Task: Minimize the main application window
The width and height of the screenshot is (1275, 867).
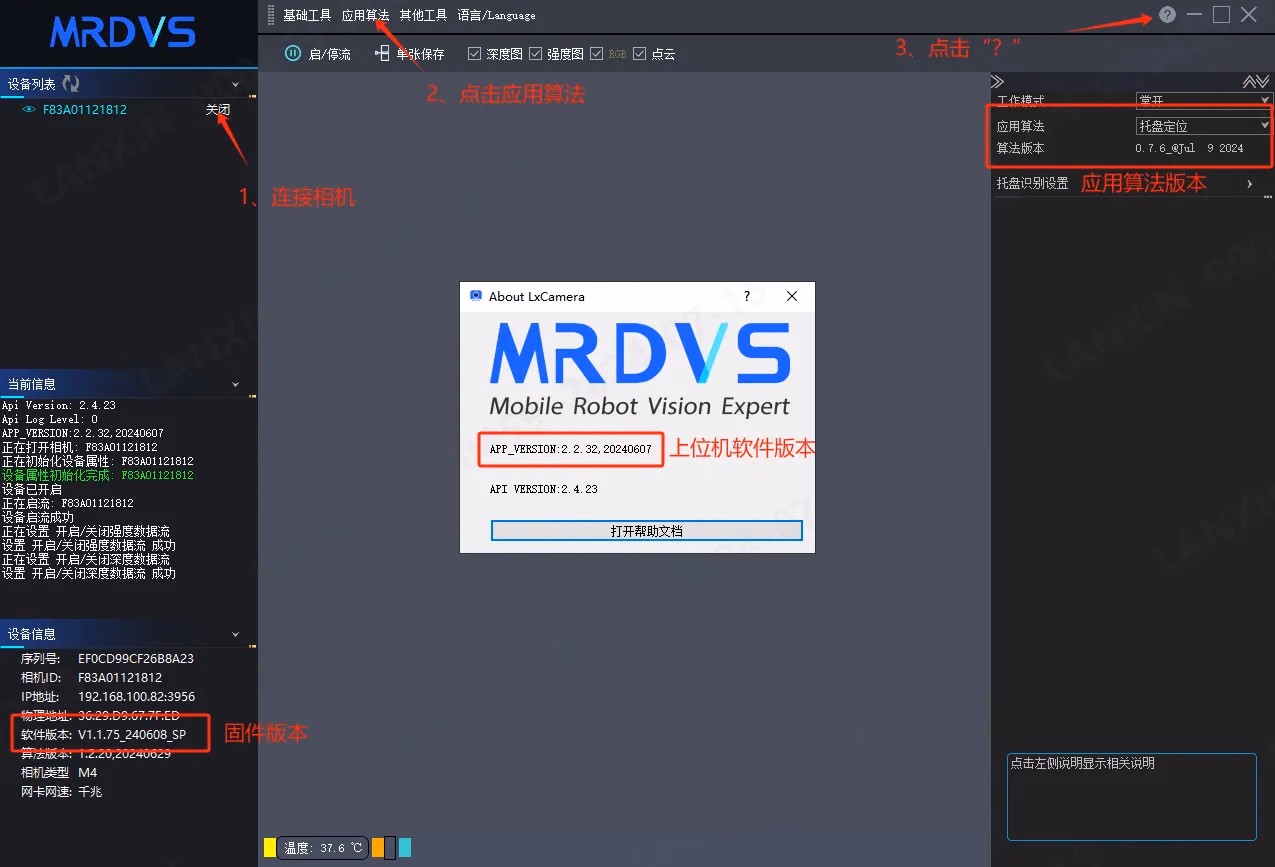Action: [1194, 14]
